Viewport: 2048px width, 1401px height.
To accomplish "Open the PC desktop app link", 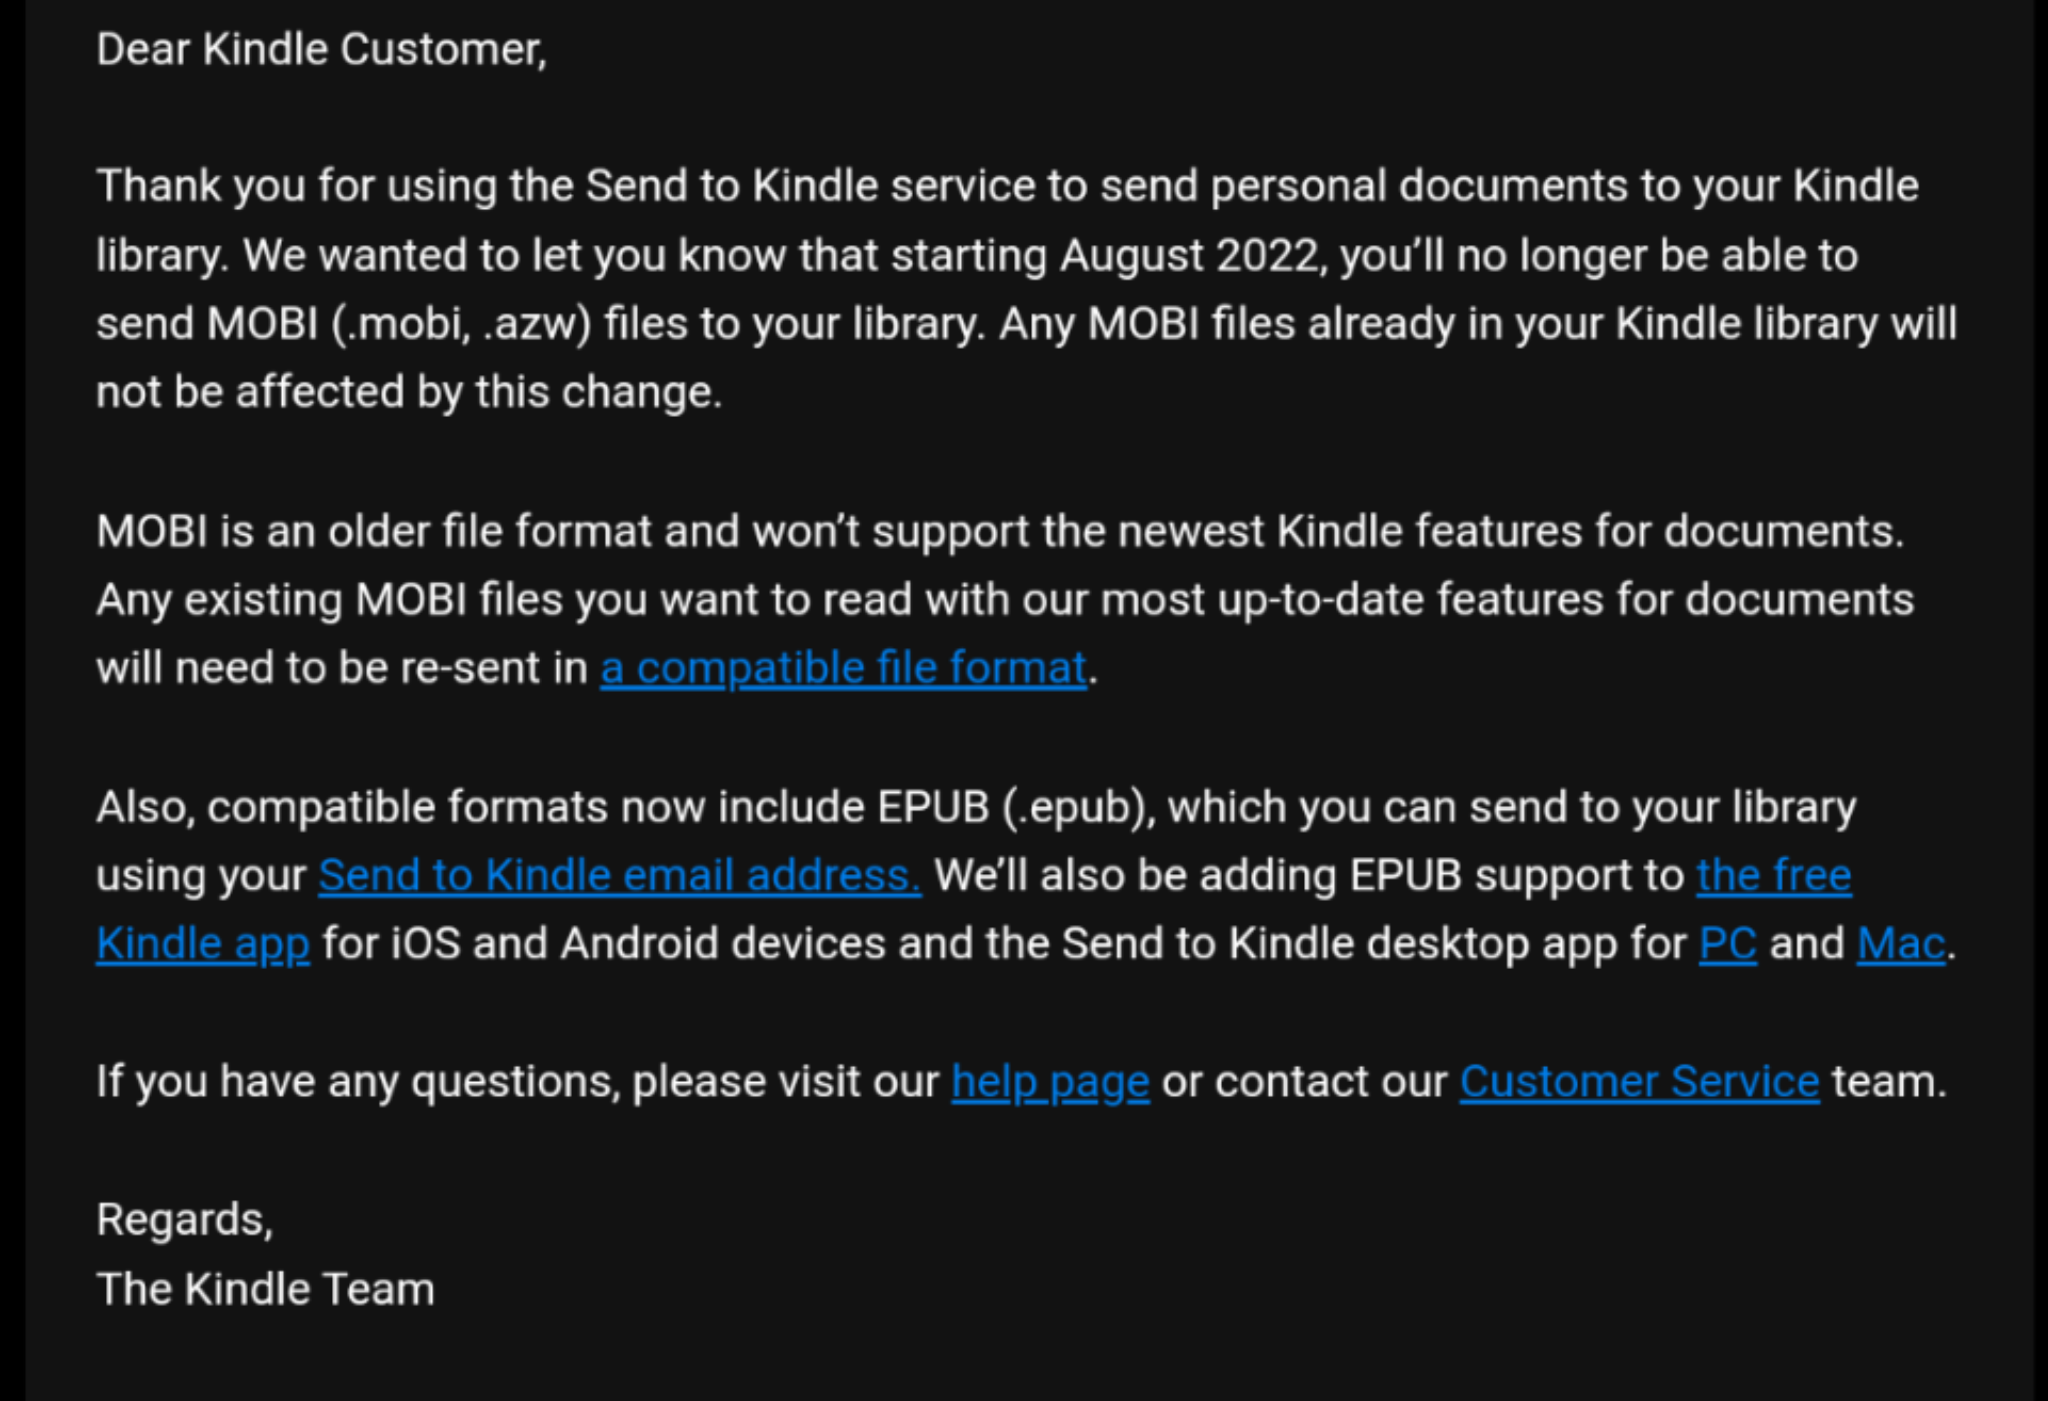I will pos(1727,943).
